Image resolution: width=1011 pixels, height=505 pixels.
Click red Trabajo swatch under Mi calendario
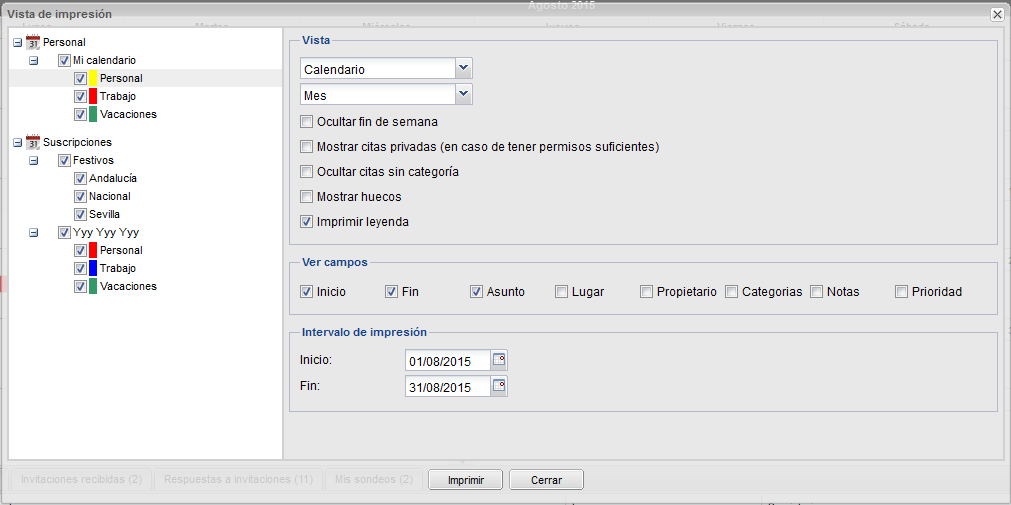click(x=93, y=97)
